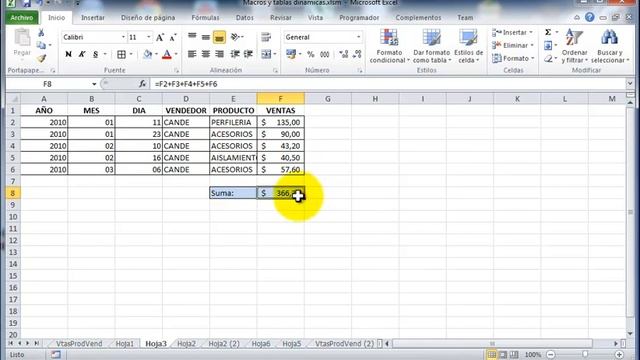This screenshot has height=360, width=640.
Task: Click the zoom slider handle
Action: 585,355
